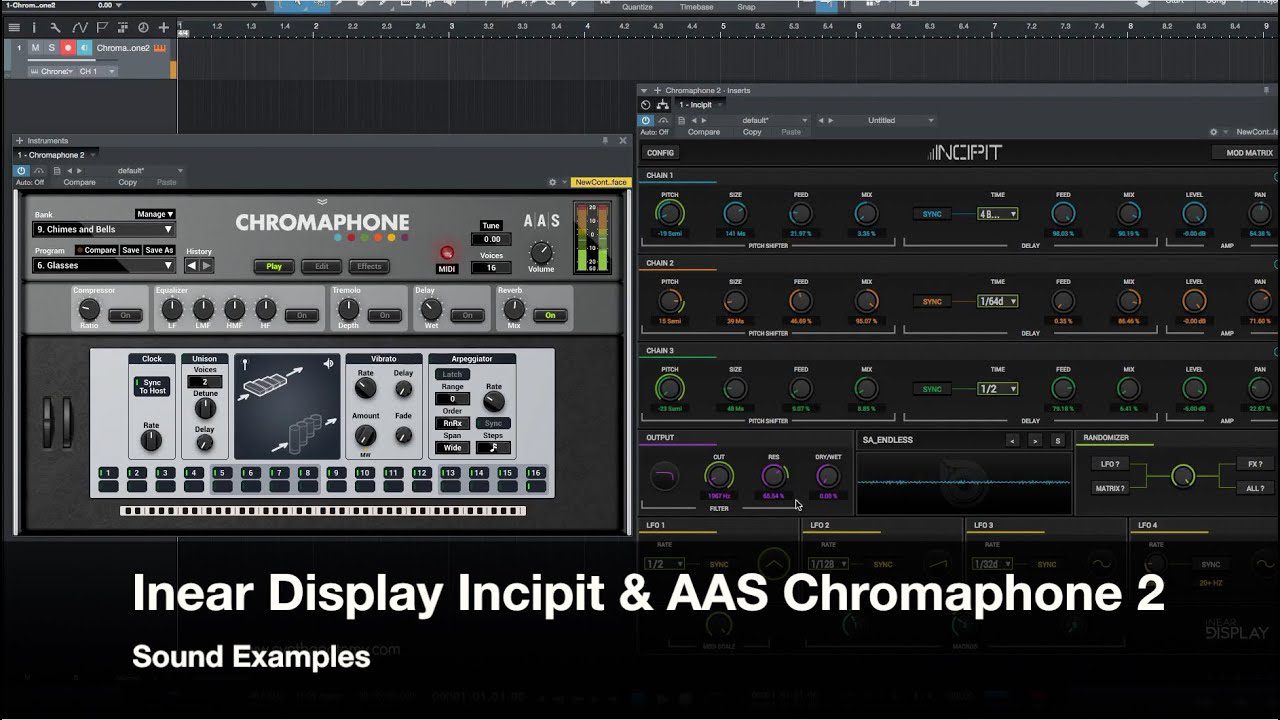Select the 1 - Chromaphone 2 tab
Image resolution: width=1280 pixels, height=720 pixels.
[x=56, y=155]
